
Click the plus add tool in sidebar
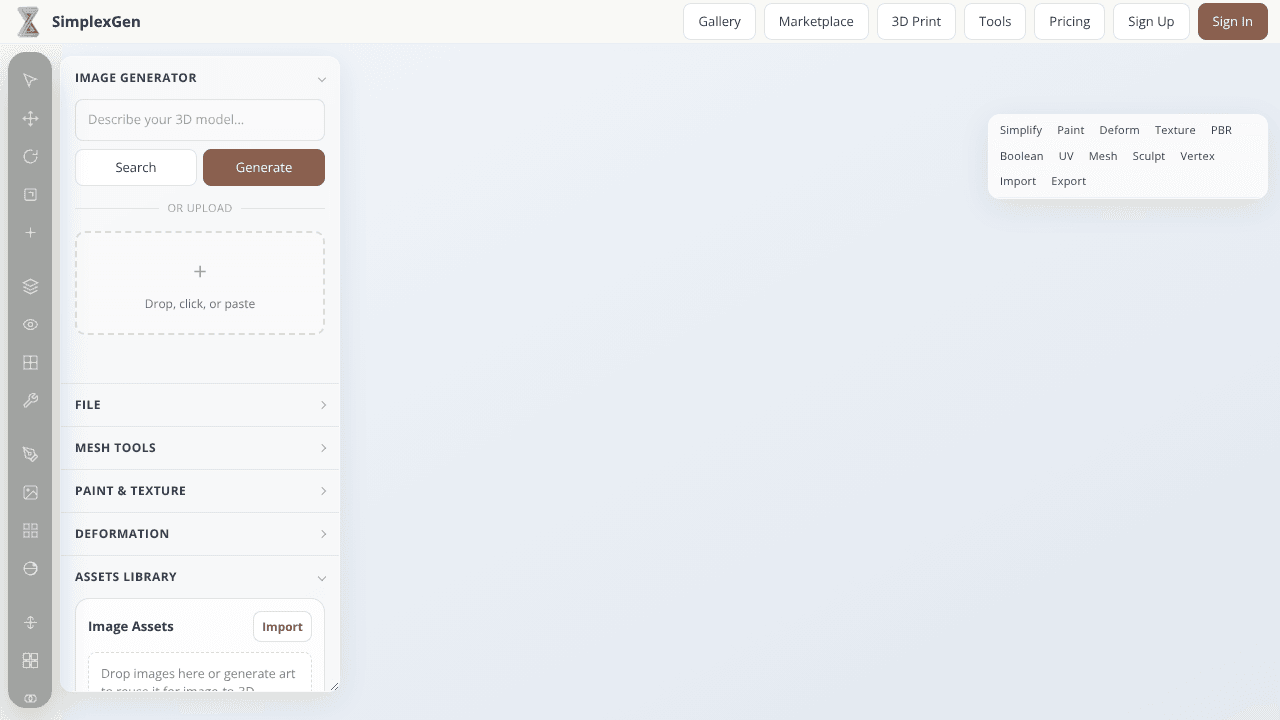tap(30, 233)
